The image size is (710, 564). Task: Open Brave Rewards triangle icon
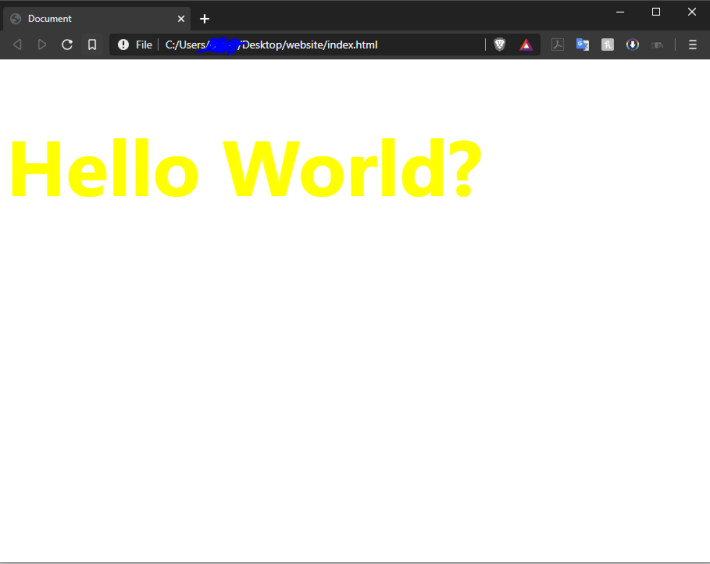[x=526, y=44]
